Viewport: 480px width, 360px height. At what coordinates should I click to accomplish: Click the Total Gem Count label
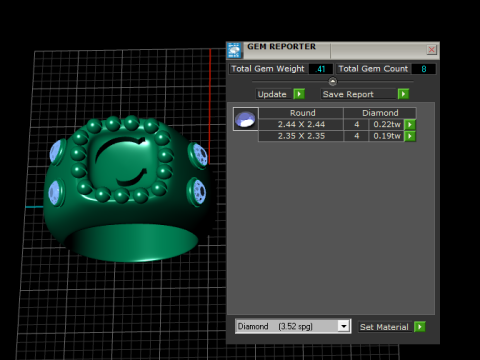[x=373, y=69]
